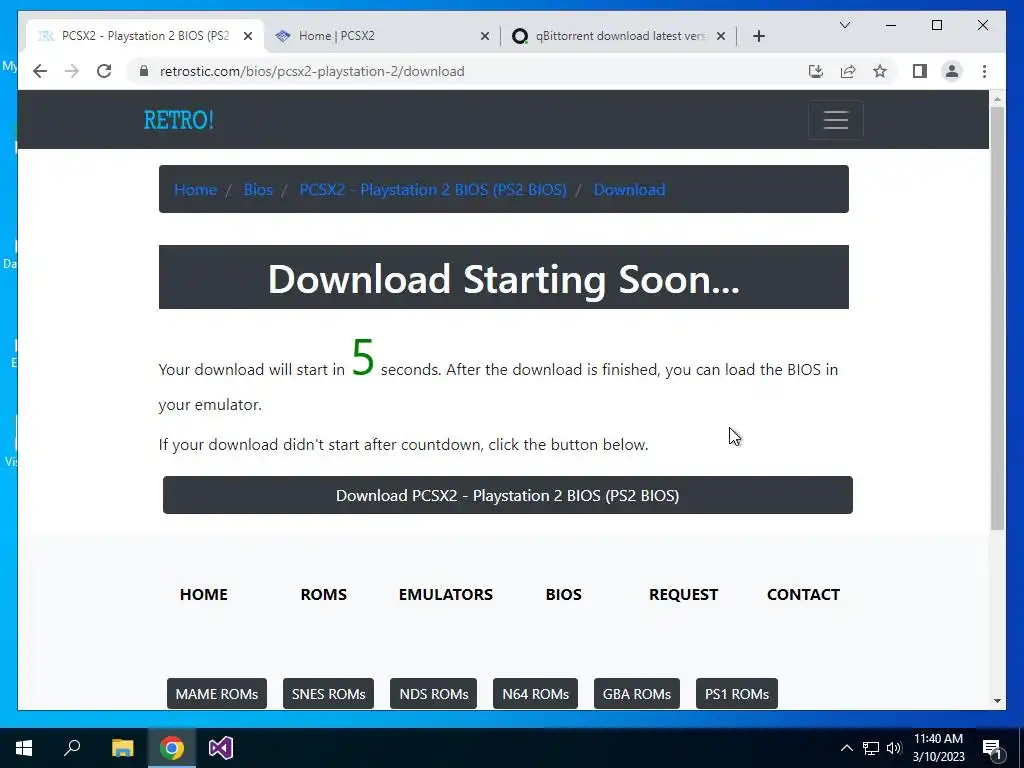Select the PCSX2 - Playstation 2 BIOS tab

(x=145, y=36)
